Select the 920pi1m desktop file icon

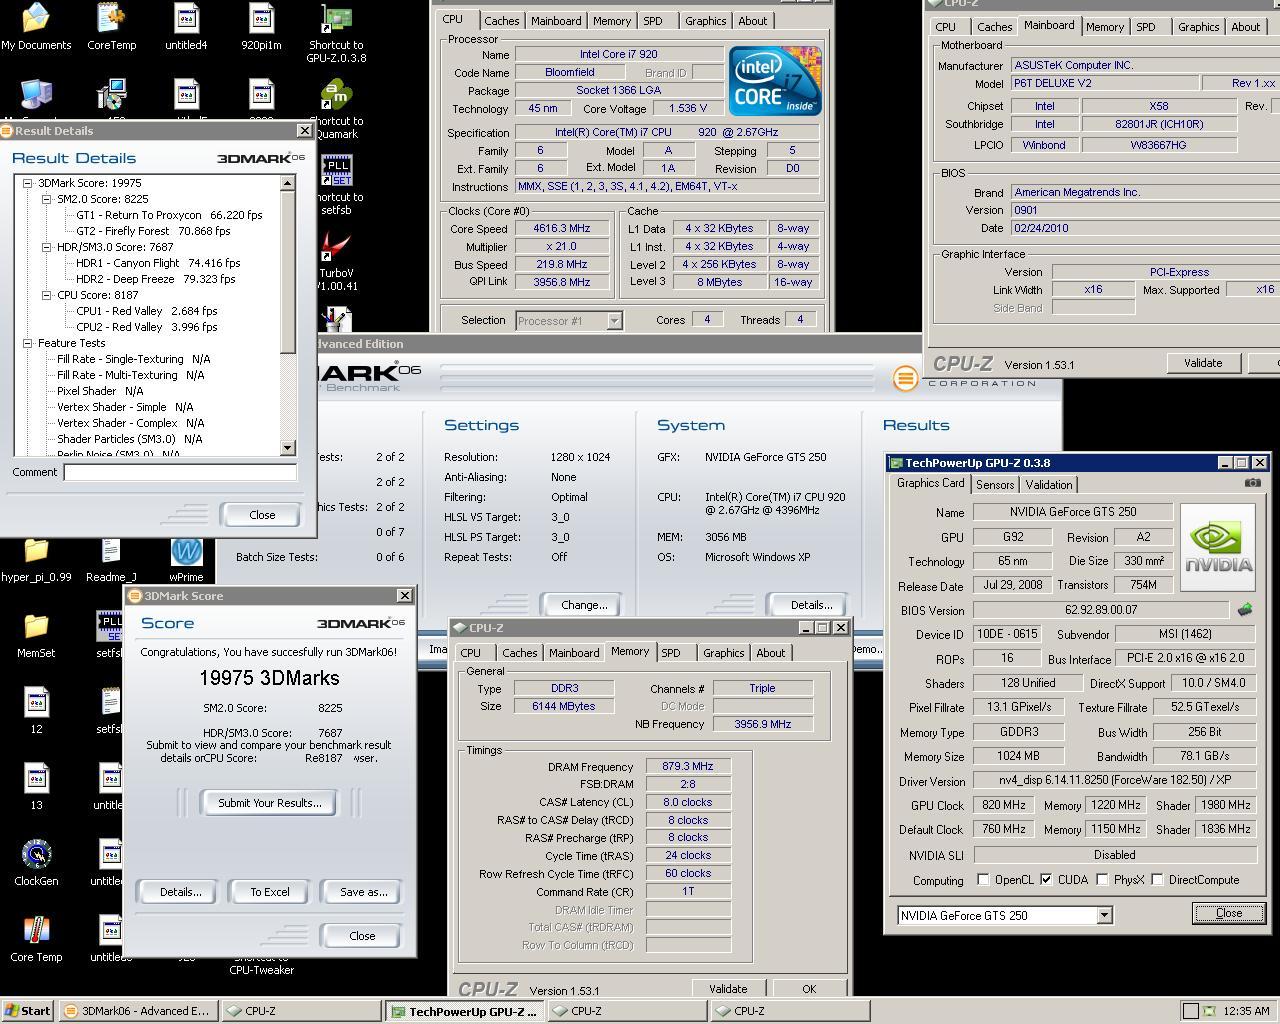point(261,26)
